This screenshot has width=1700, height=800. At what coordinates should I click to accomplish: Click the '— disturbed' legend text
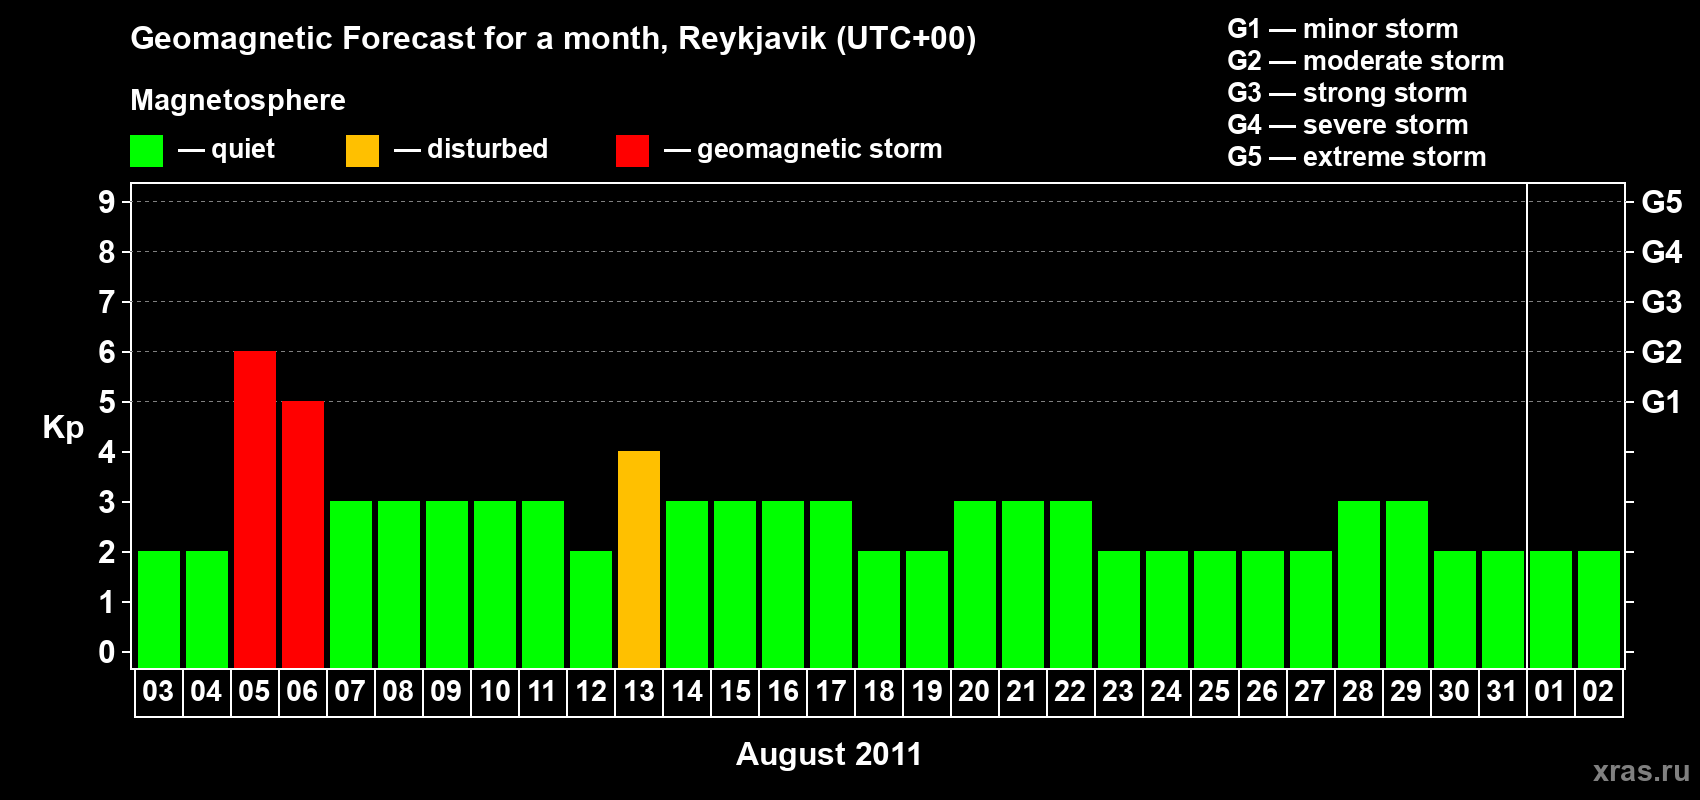click(x=471, y=149)
